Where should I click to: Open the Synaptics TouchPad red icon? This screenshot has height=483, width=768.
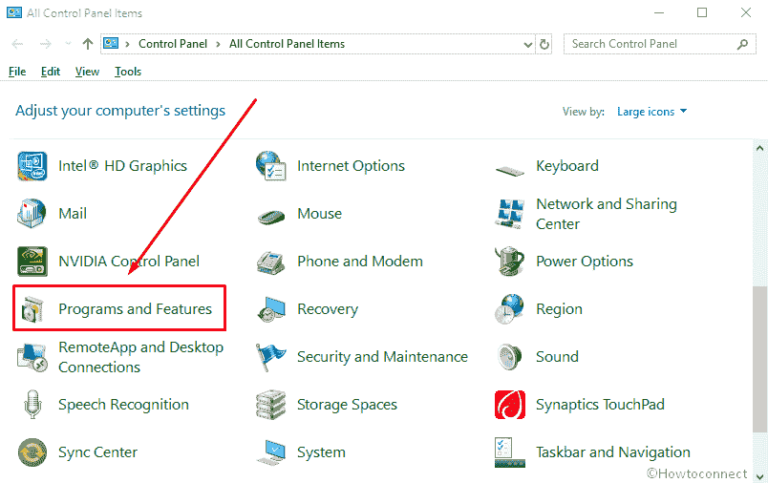click(x=510, y=405)
